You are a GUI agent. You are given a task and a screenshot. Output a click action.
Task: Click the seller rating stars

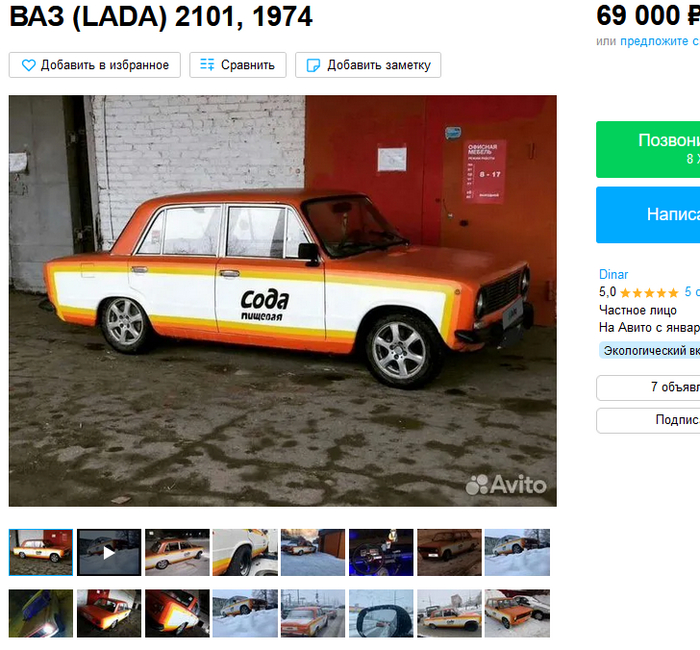tap(649, 293)
